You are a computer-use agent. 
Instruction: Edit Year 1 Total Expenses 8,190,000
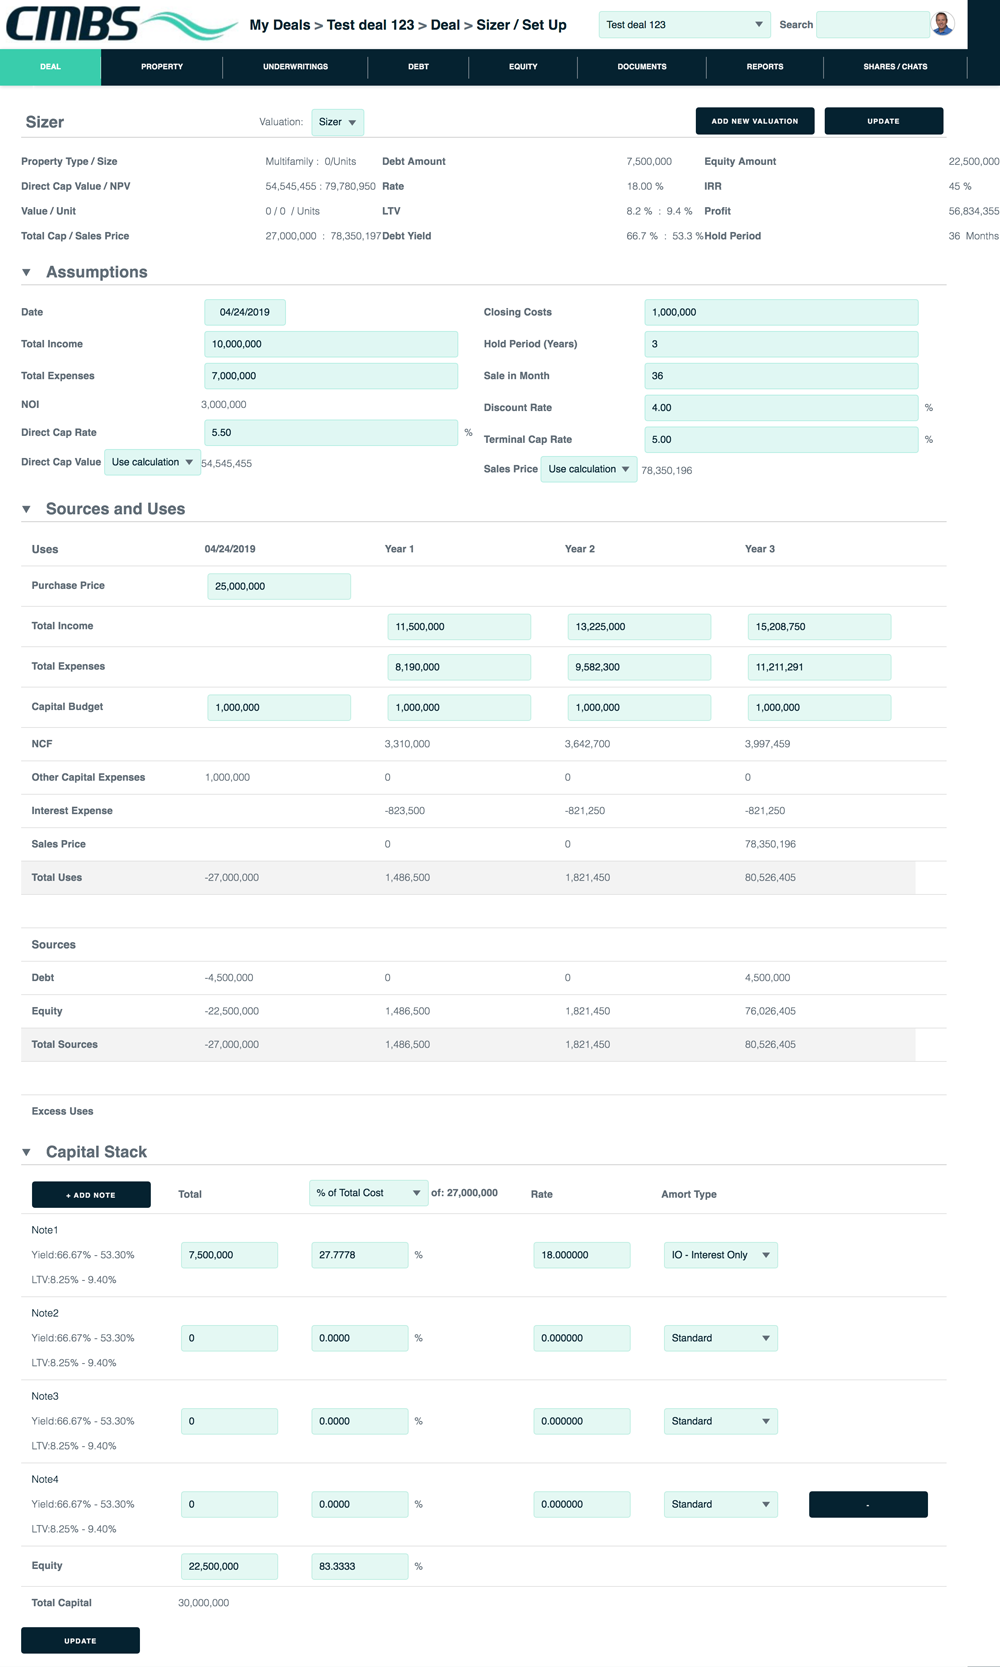(459, 667)
